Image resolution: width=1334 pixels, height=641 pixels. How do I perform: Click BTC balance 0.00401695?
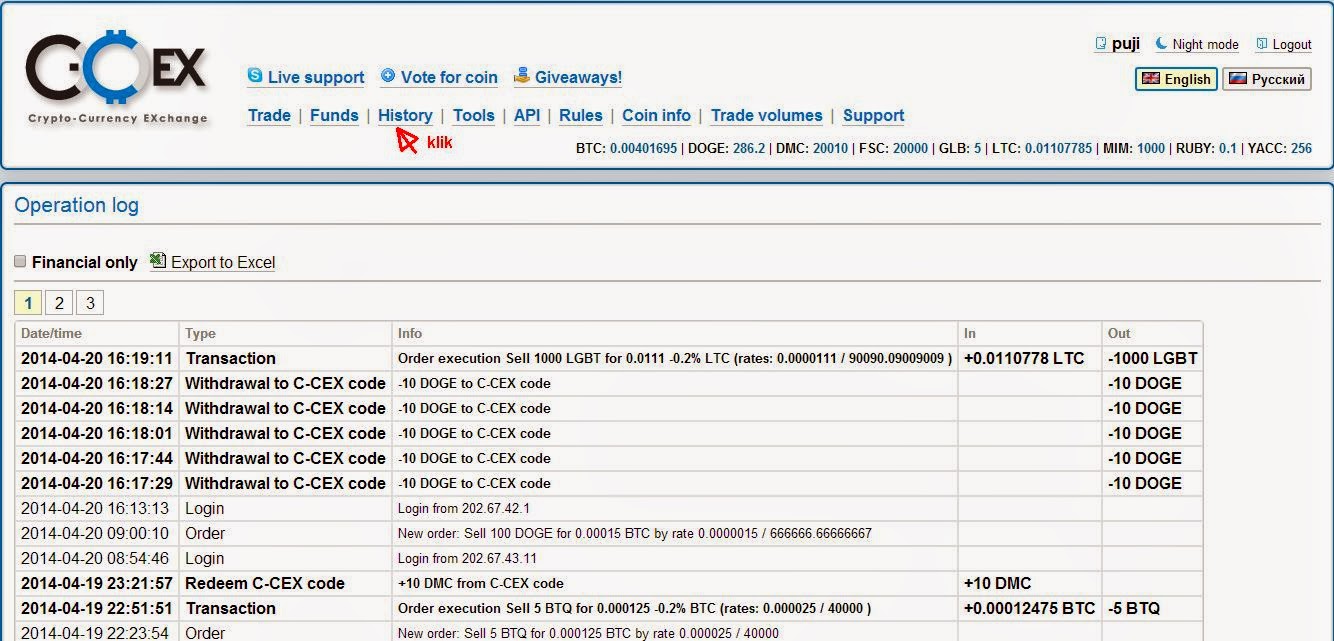click(x=643, y=148)
